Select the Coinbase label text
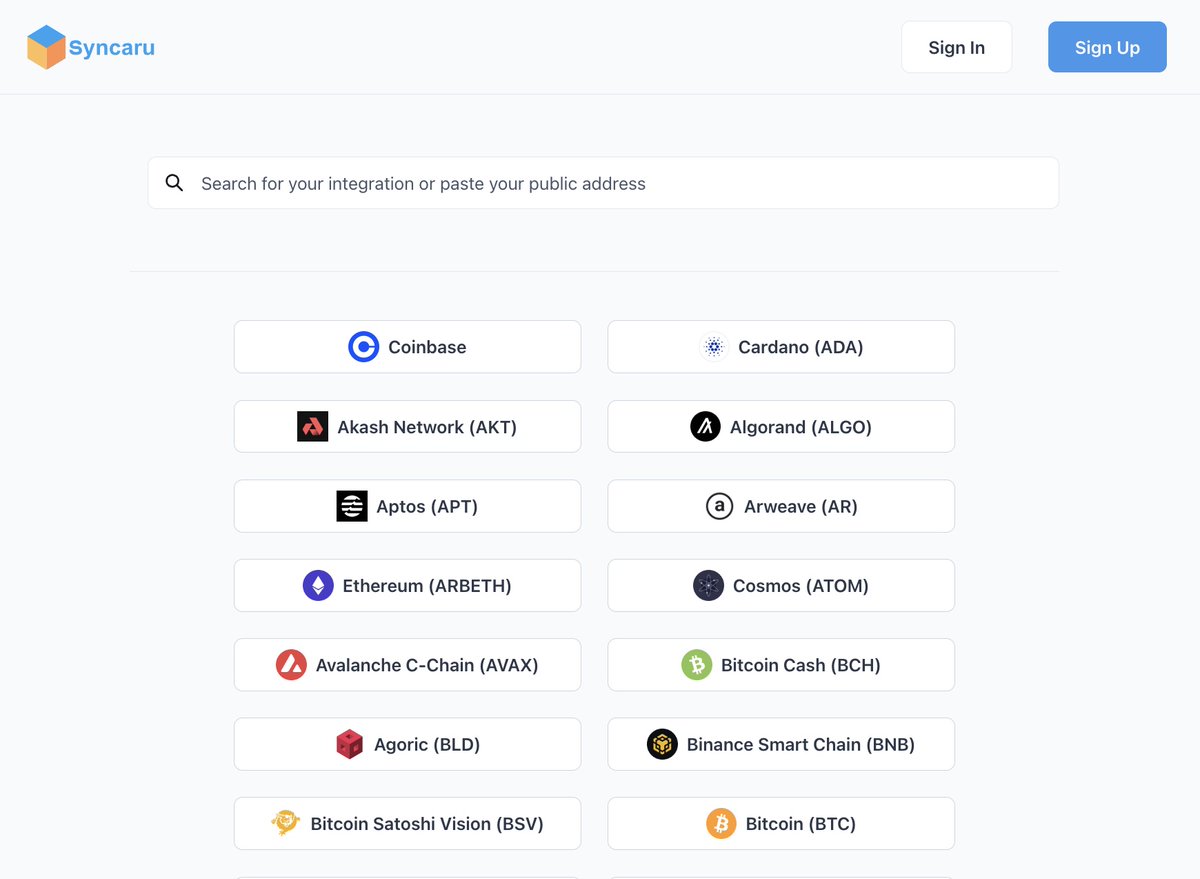Image resolution: width=1200 pixels, height=879 pixels. coord(427,347)
